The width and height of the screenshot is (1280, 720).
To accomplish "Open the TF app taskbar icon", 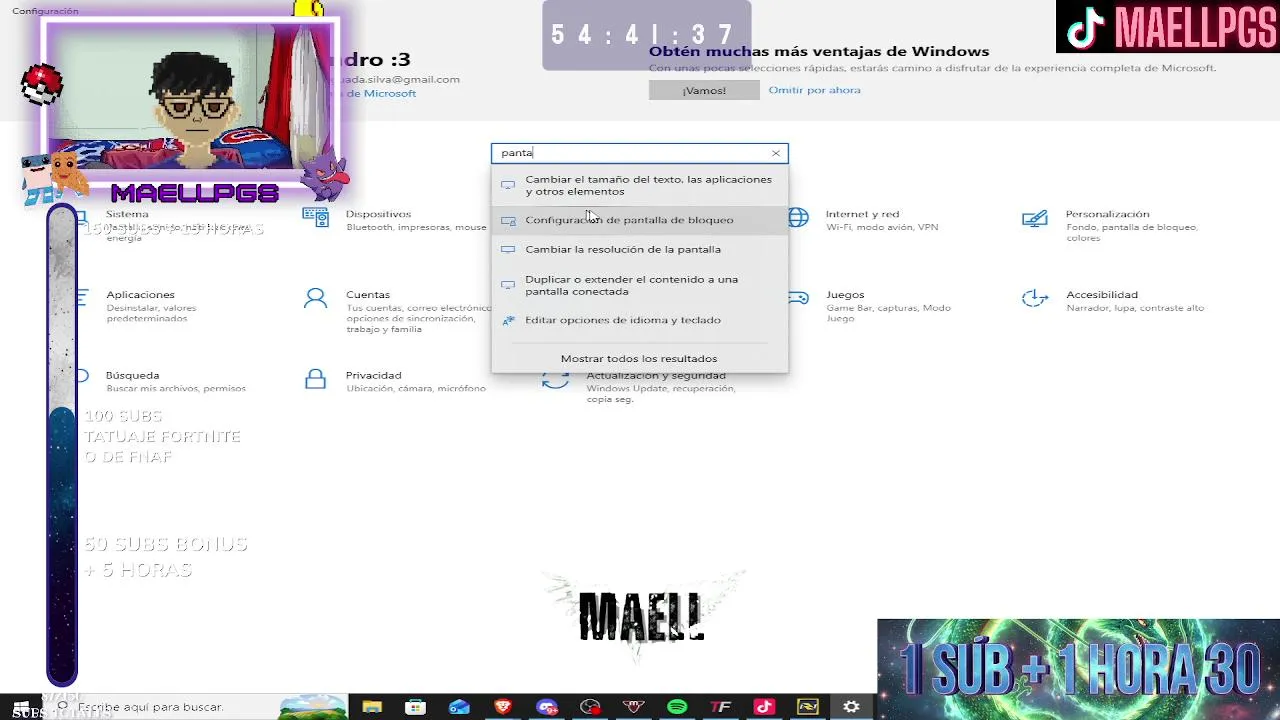I will [x=720, y=707].
